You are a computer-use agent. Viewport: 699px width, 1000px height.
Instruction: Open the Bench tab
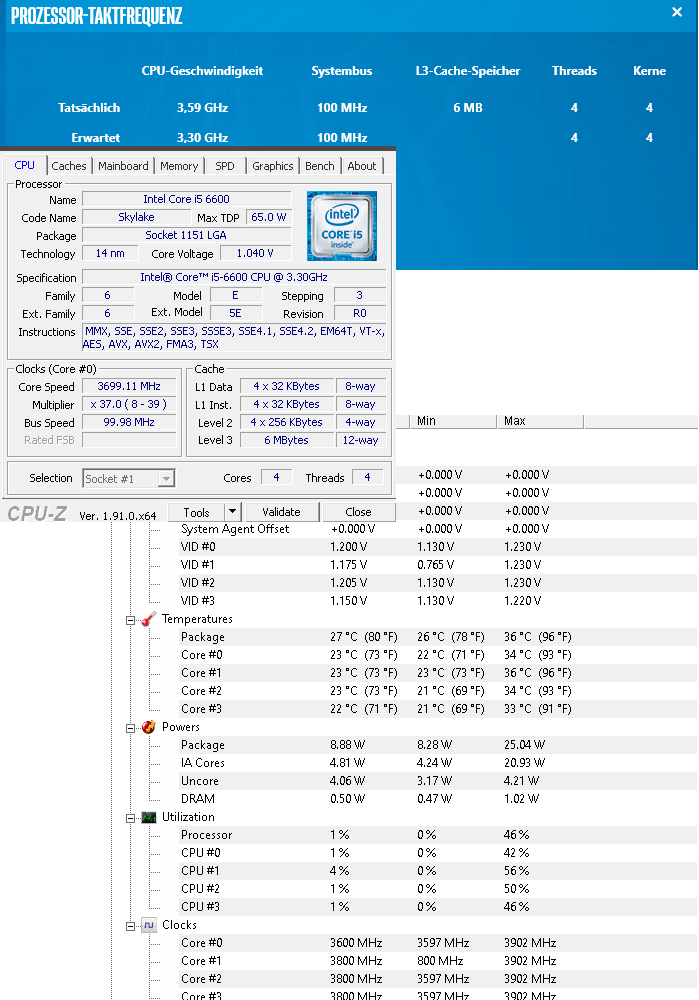click(x=320, y=166)
